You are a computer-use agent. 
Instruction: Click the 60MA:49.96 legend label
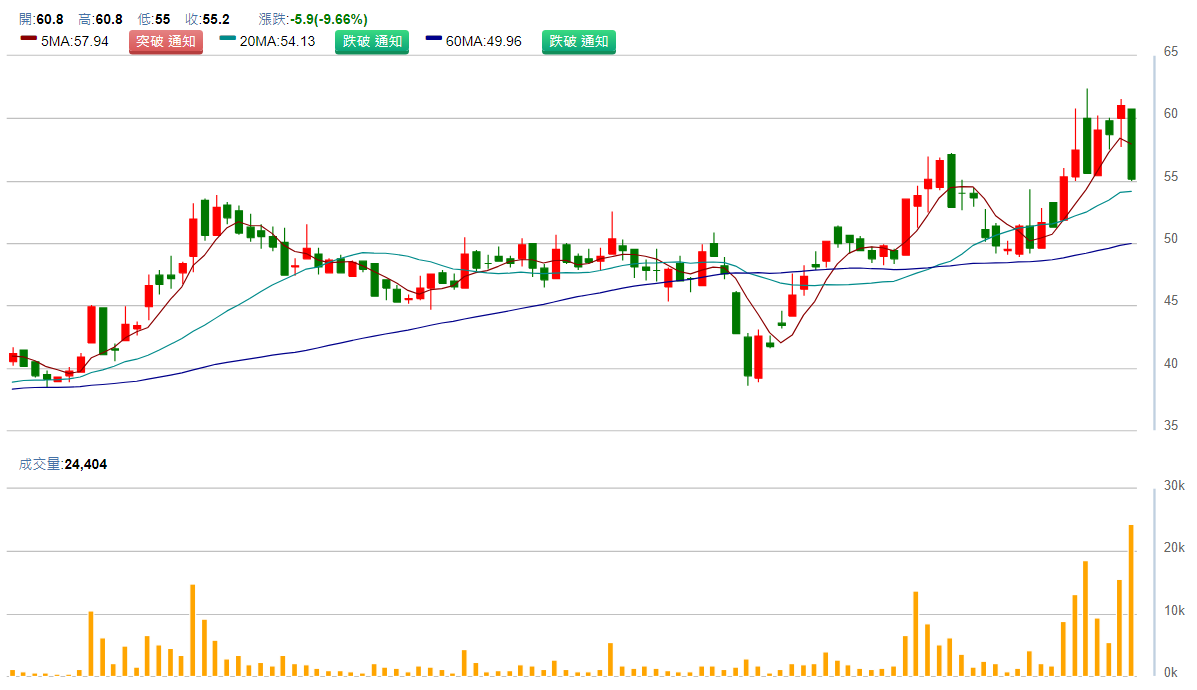(483, 41)
